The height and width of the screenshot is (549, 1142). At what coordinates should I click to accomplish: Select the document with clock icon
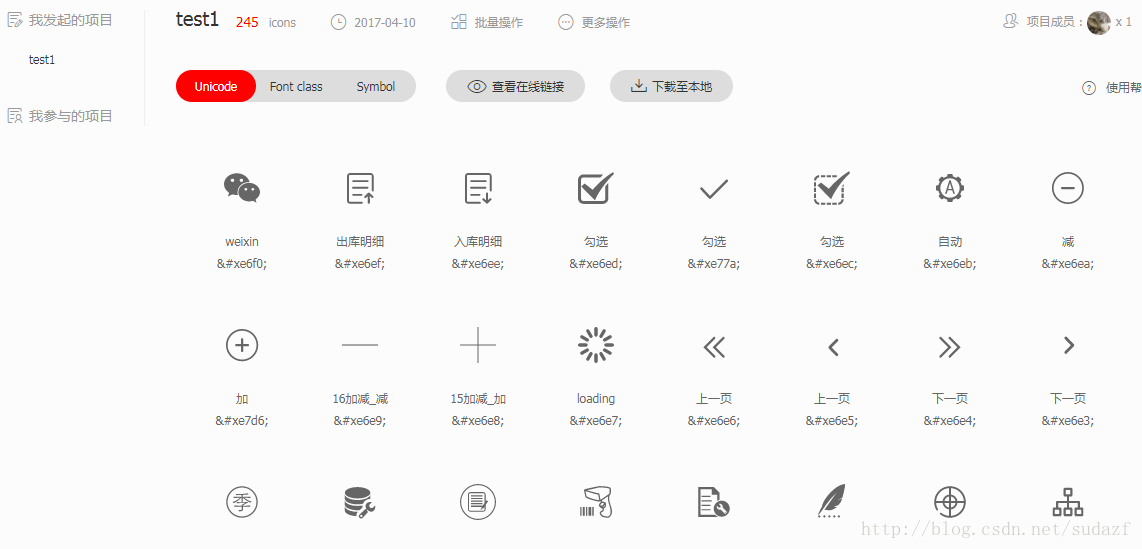[714, 502]
